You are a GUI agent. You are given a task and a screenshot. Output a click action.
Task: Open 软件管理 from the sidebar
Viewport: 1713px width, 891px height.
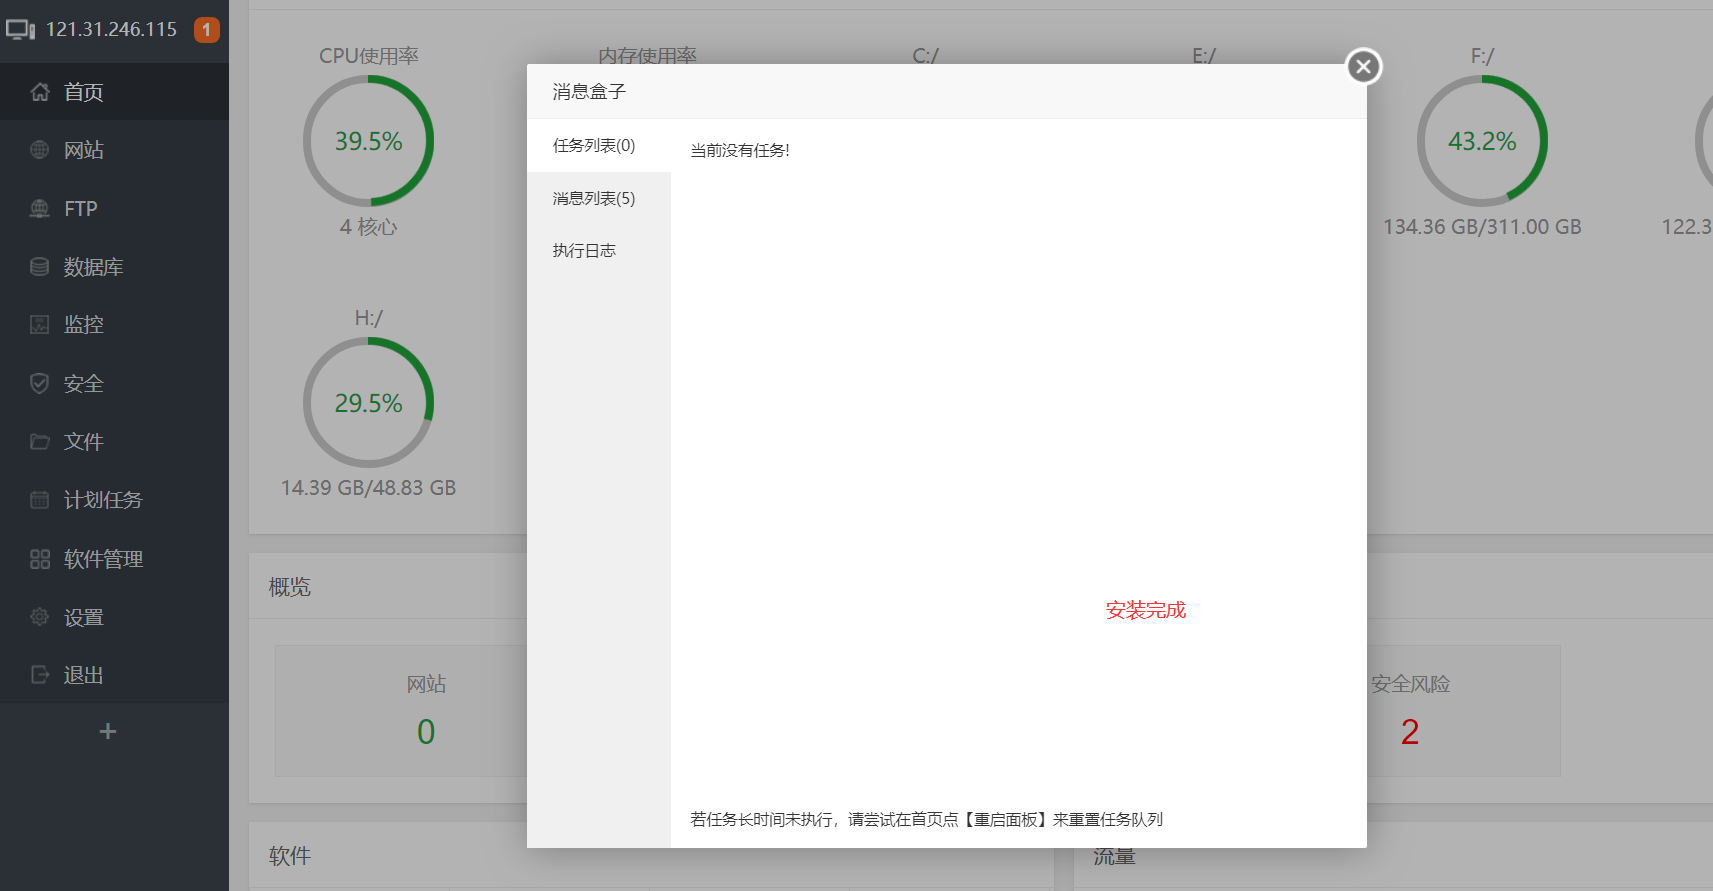[x=114, y=559]
